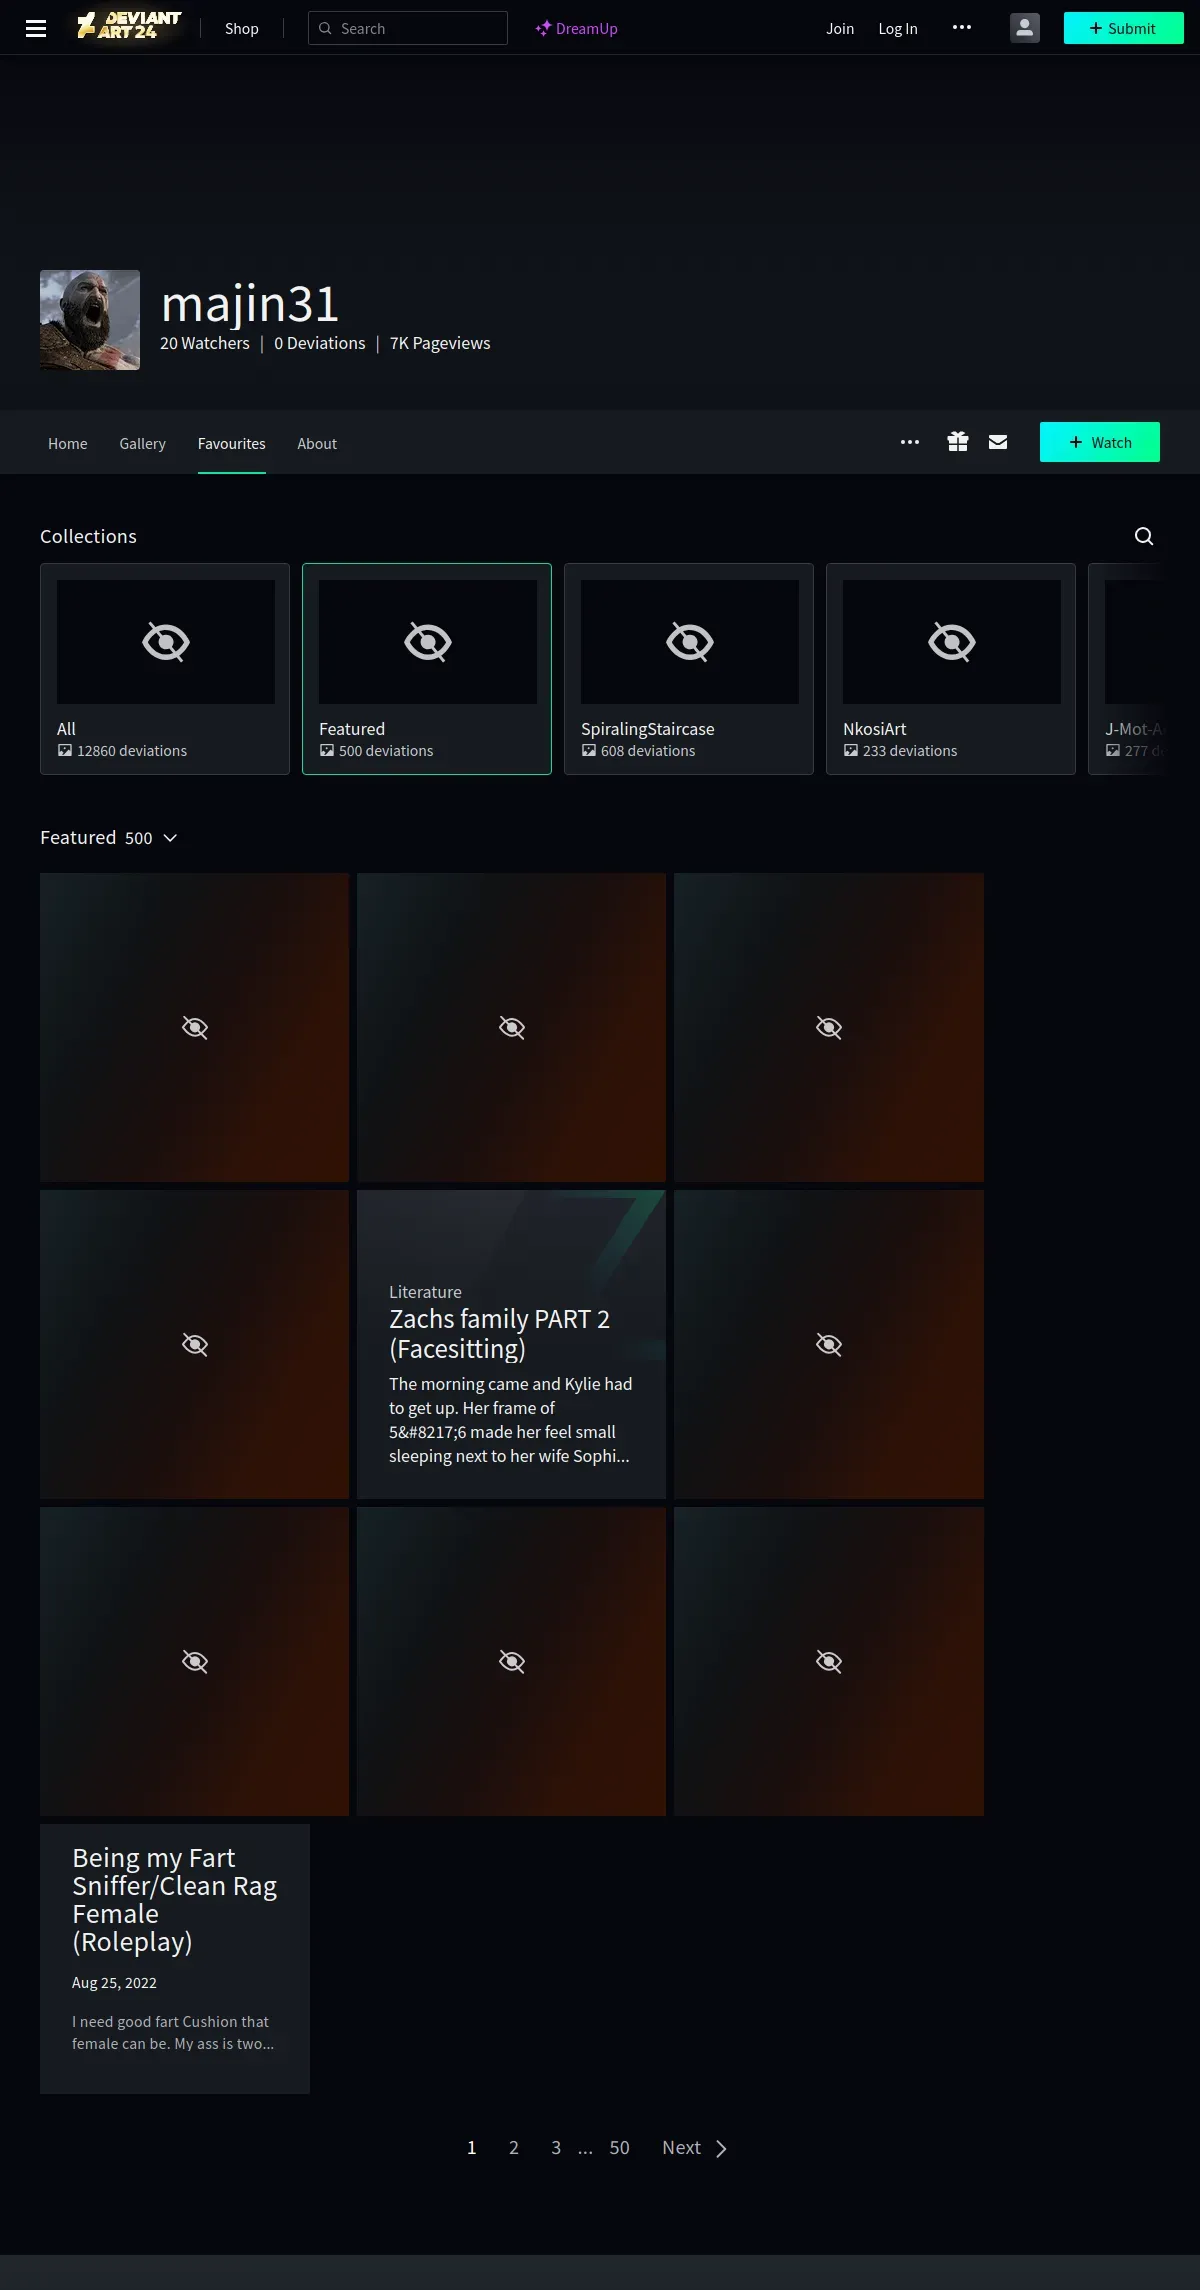Click the user avatar icon in header

pyautogui.click(x=1025, y=28)
